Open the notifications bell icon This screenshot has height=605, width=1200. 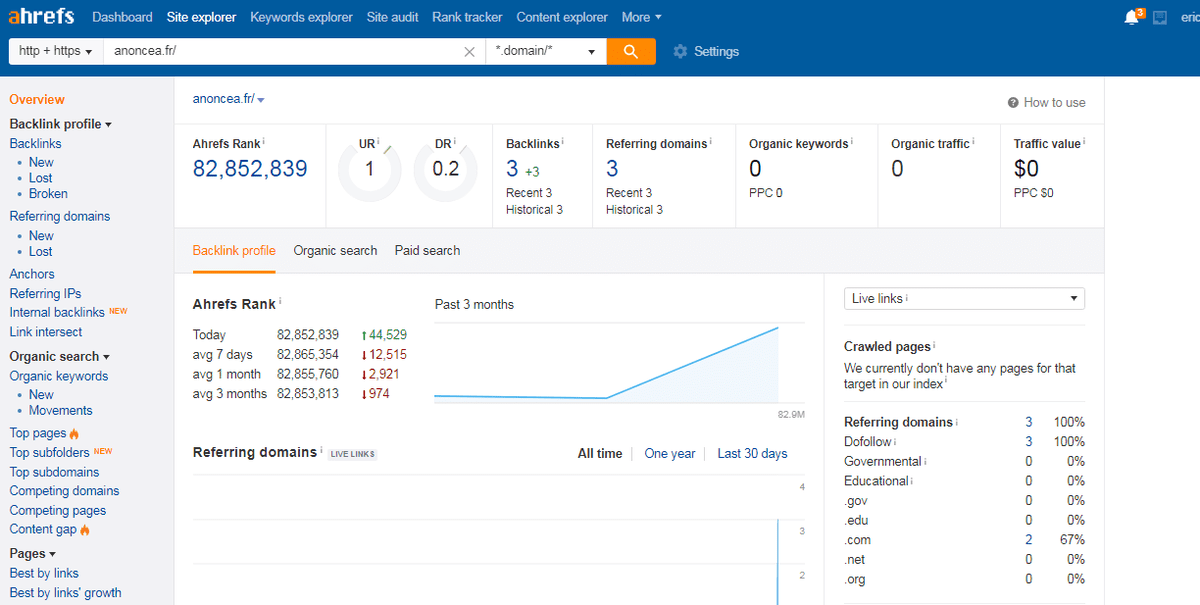point(1131,17)
